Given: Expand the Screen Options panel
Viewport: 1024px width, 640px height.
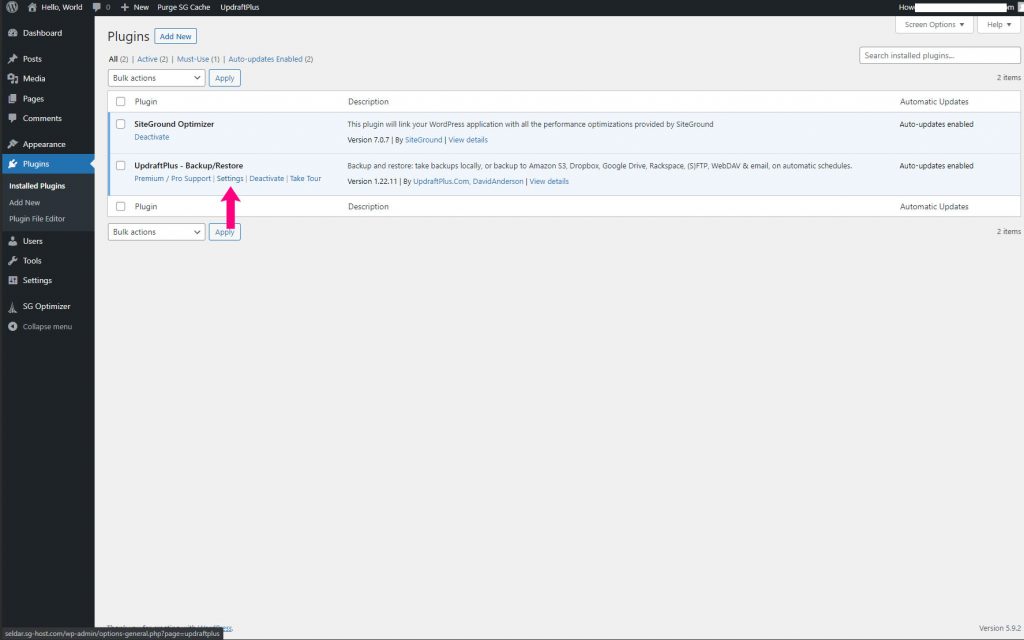Looking at the screenshot, I should (x=934, y=25).
